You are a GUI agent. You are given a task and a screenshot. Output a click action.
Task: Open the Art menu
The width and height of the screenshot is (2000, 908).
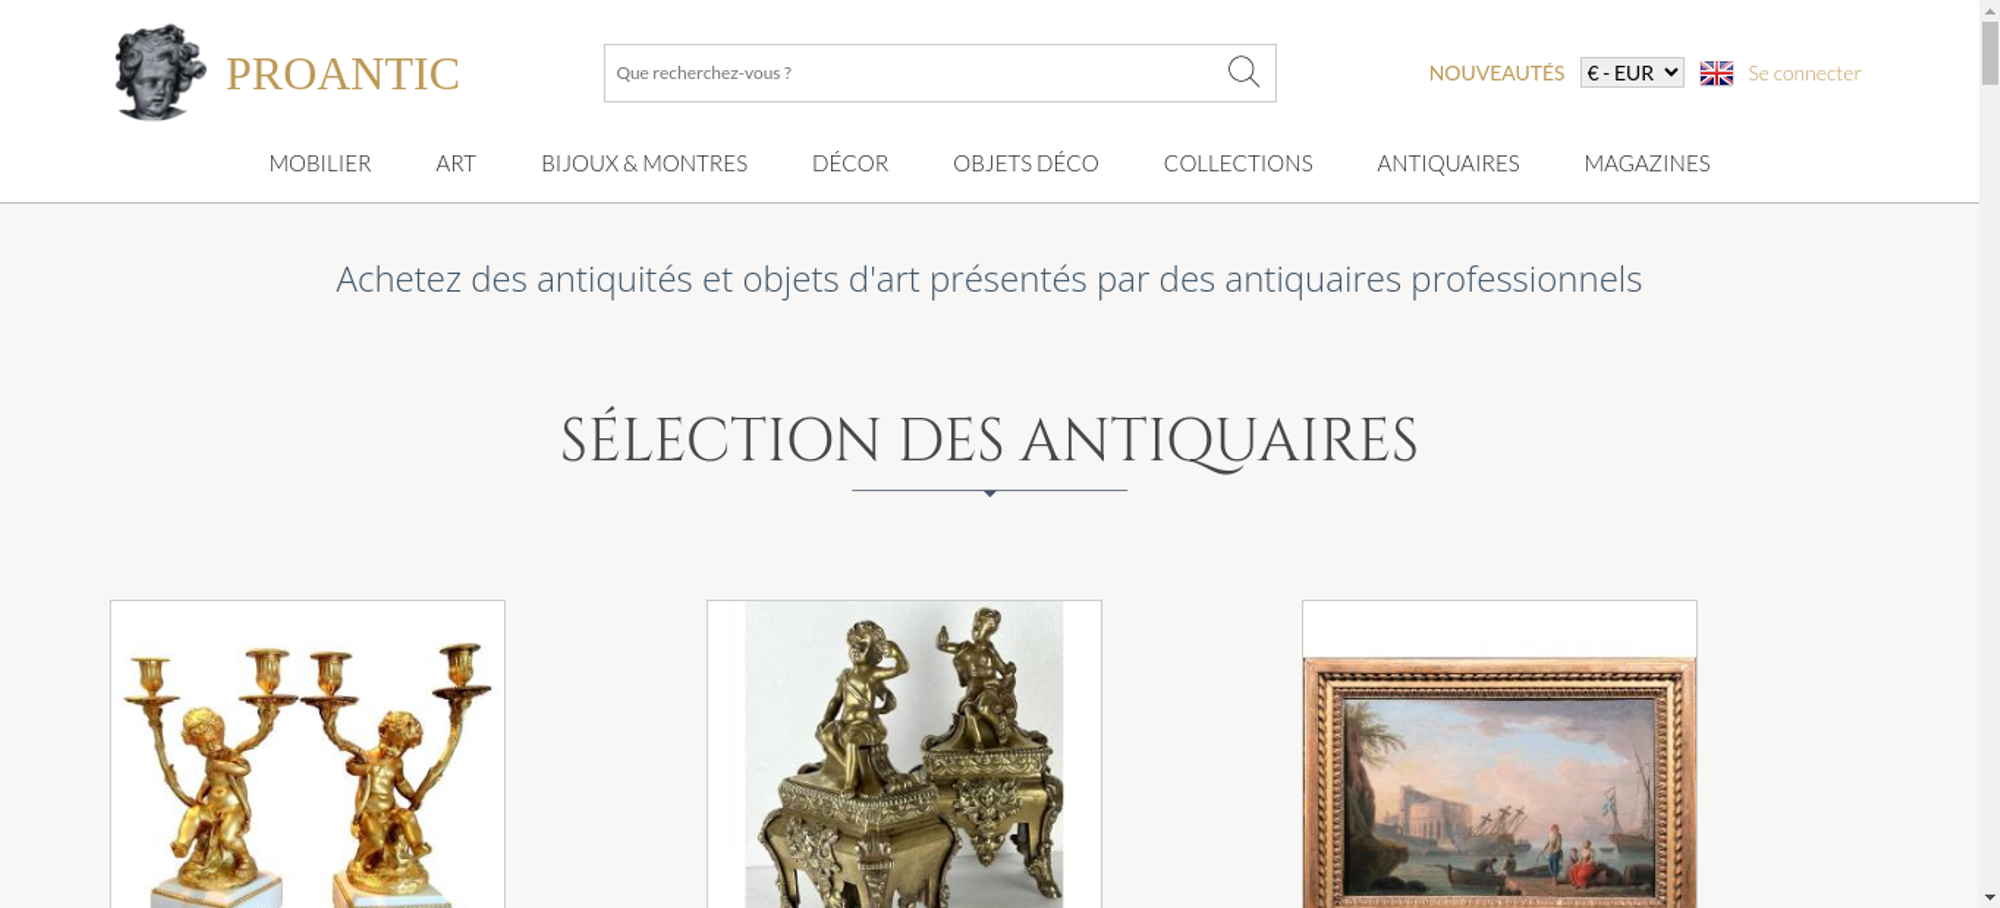click(456, 163)
